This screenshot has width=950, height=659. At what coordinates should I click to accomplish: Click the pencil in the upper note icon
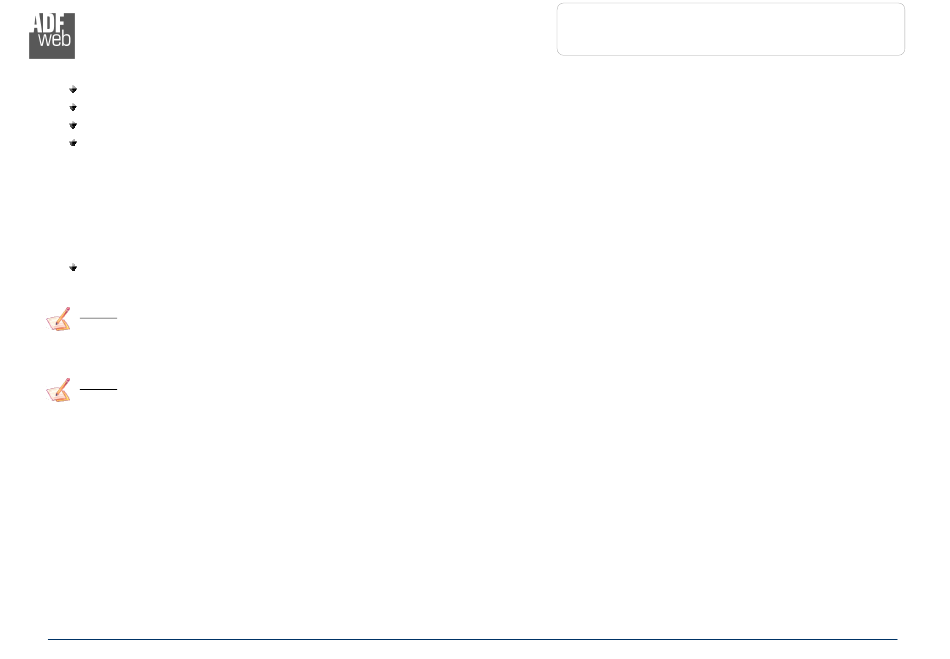[63, 315]
